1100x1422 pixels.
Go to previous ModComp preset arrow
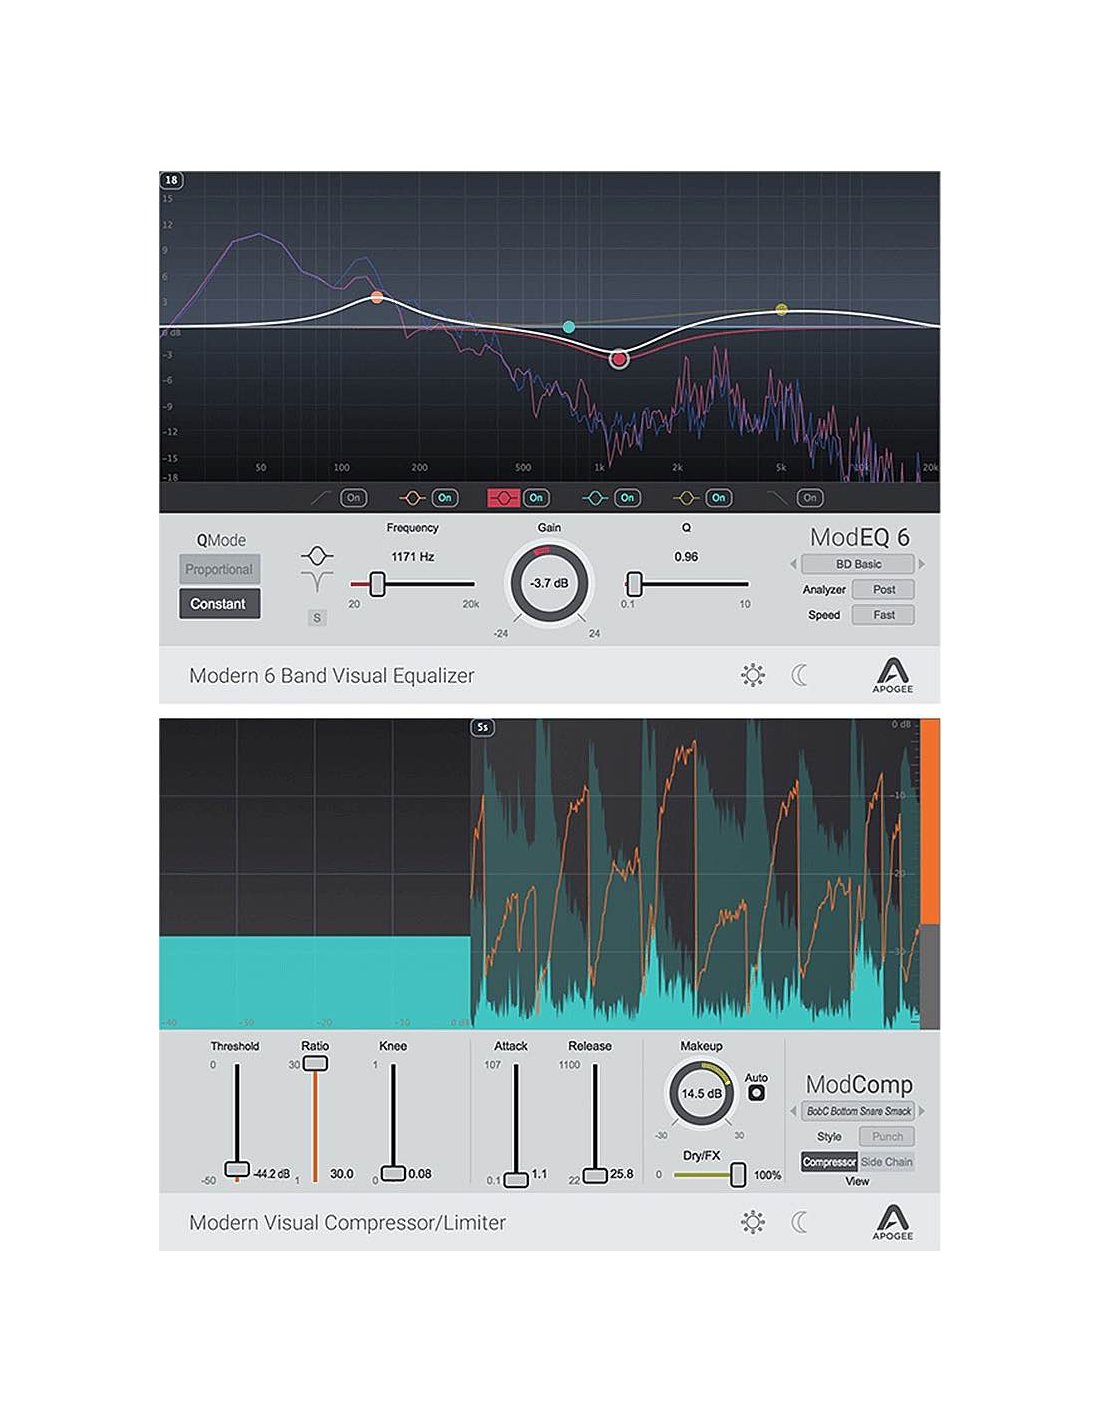pyautogui.click(x=794, y=1111)
